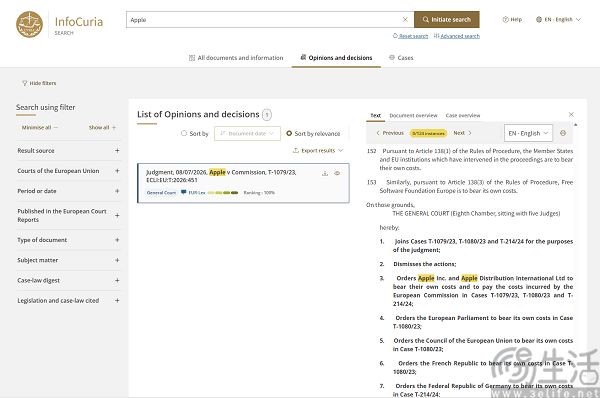Image resolution: width=600 pixels, height=398 pixels.
Task: Open the Export results menu
Action: [x=318, y=150]
